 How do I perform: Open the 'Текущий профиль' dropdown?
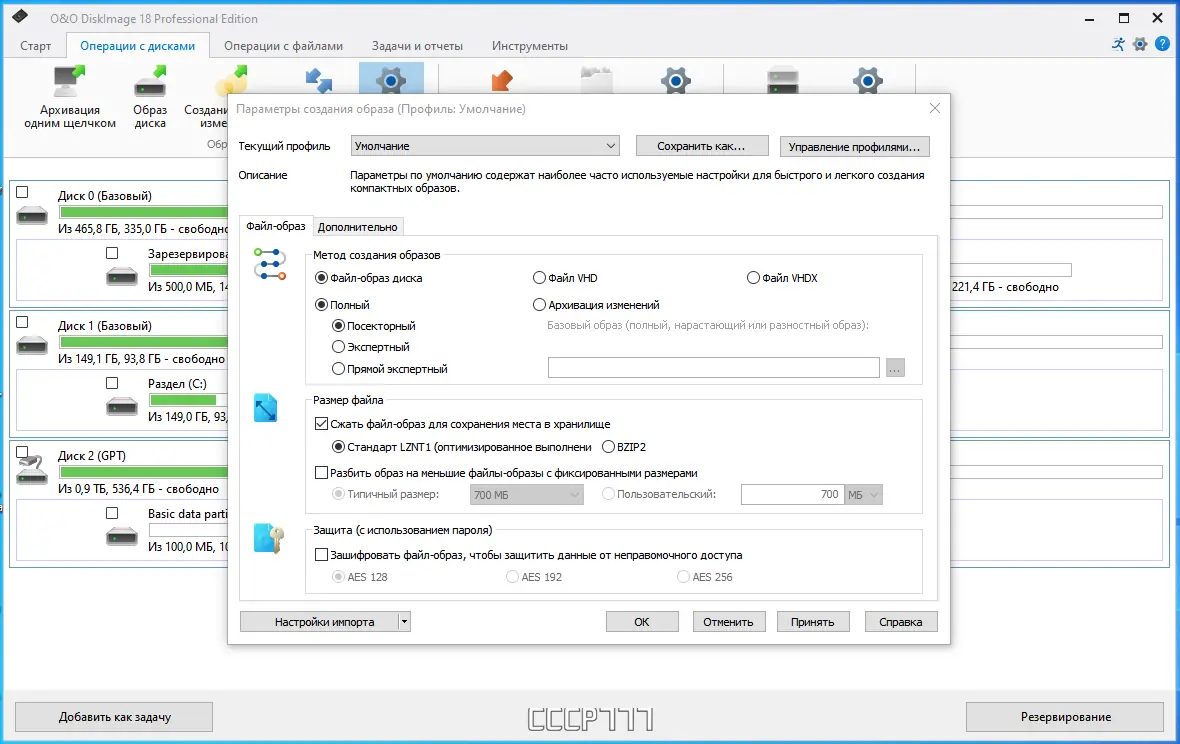pyautogui.click(x=485, y=146)
